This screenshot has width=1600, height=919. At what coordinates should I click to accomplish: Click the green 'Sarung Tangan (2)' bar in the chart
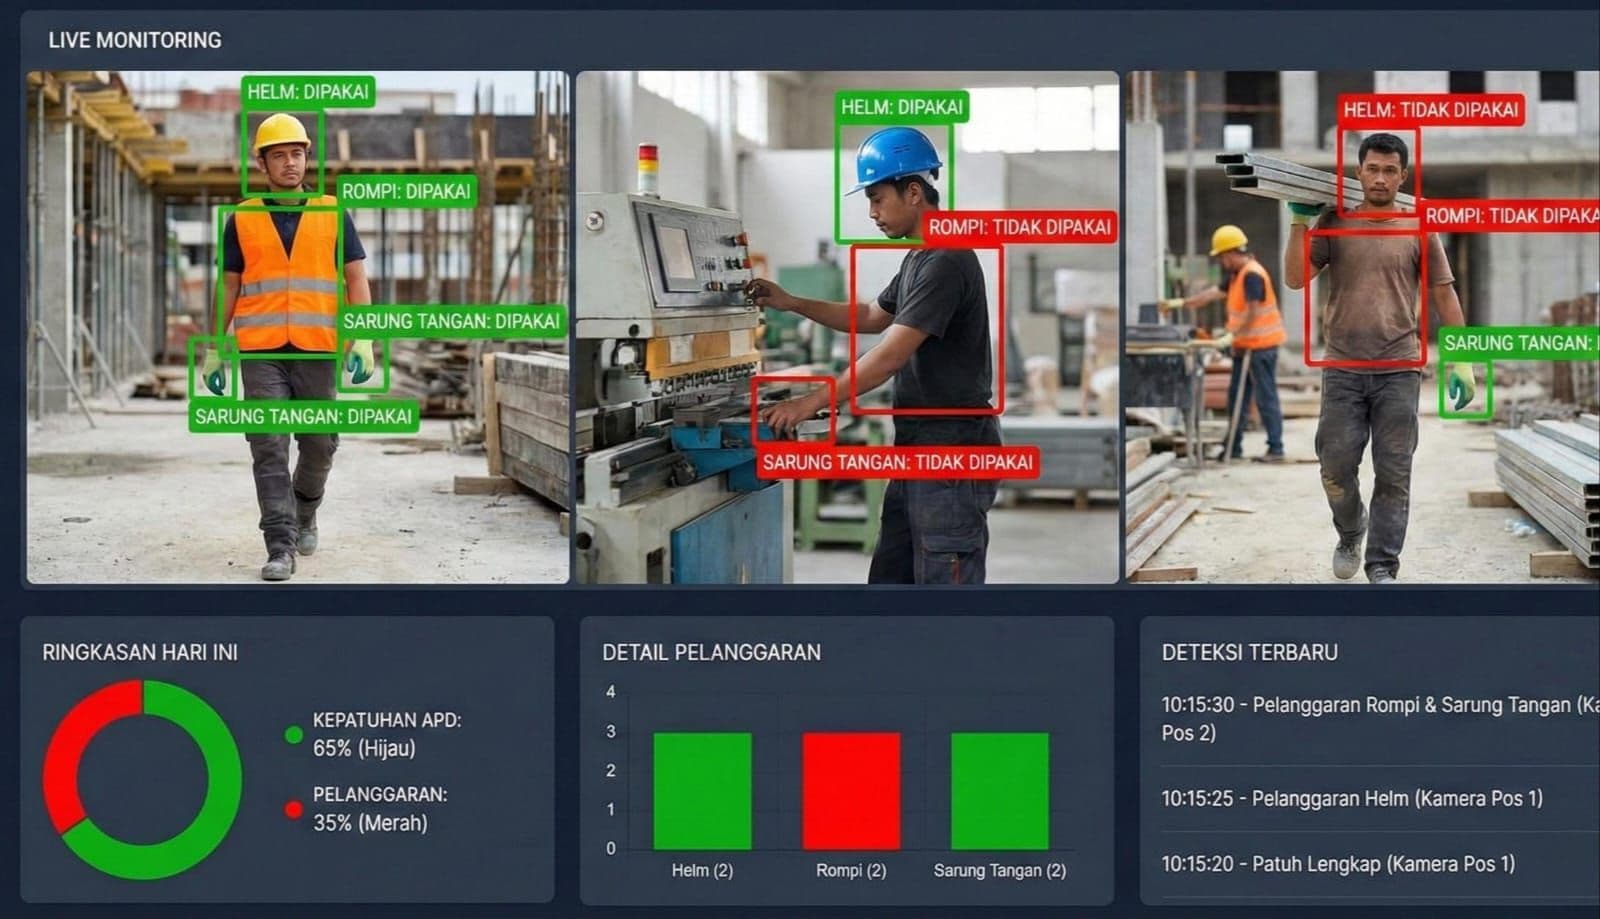pyautogui.click(x=1000, y=791)
